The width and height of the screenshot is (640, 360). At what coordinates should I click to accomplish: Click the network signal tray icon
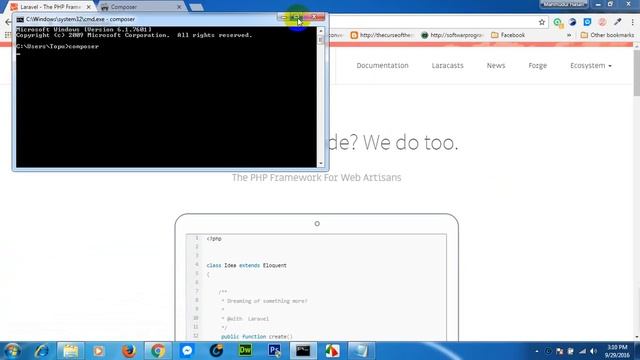click(582, 351)
